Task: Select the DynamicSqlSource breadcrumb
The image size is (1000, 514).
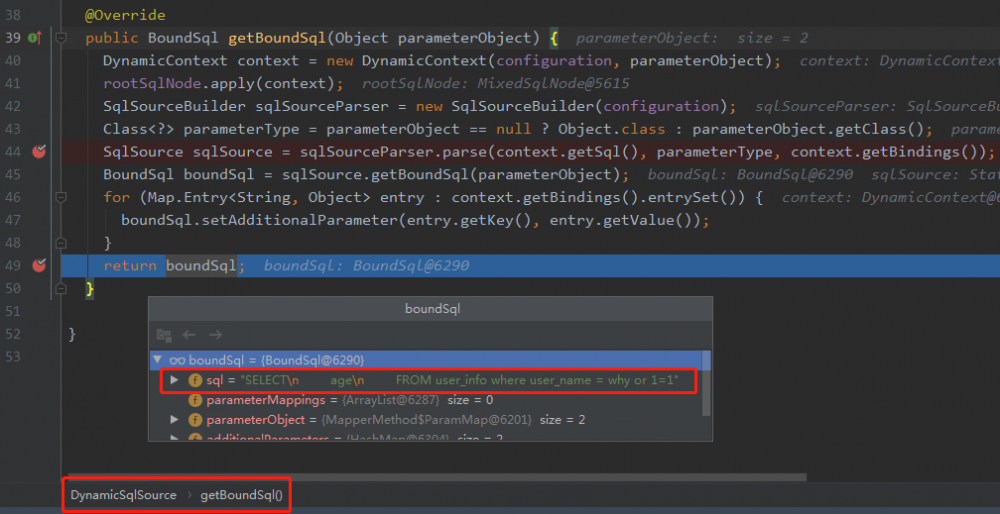Action: tap(124, 495)
